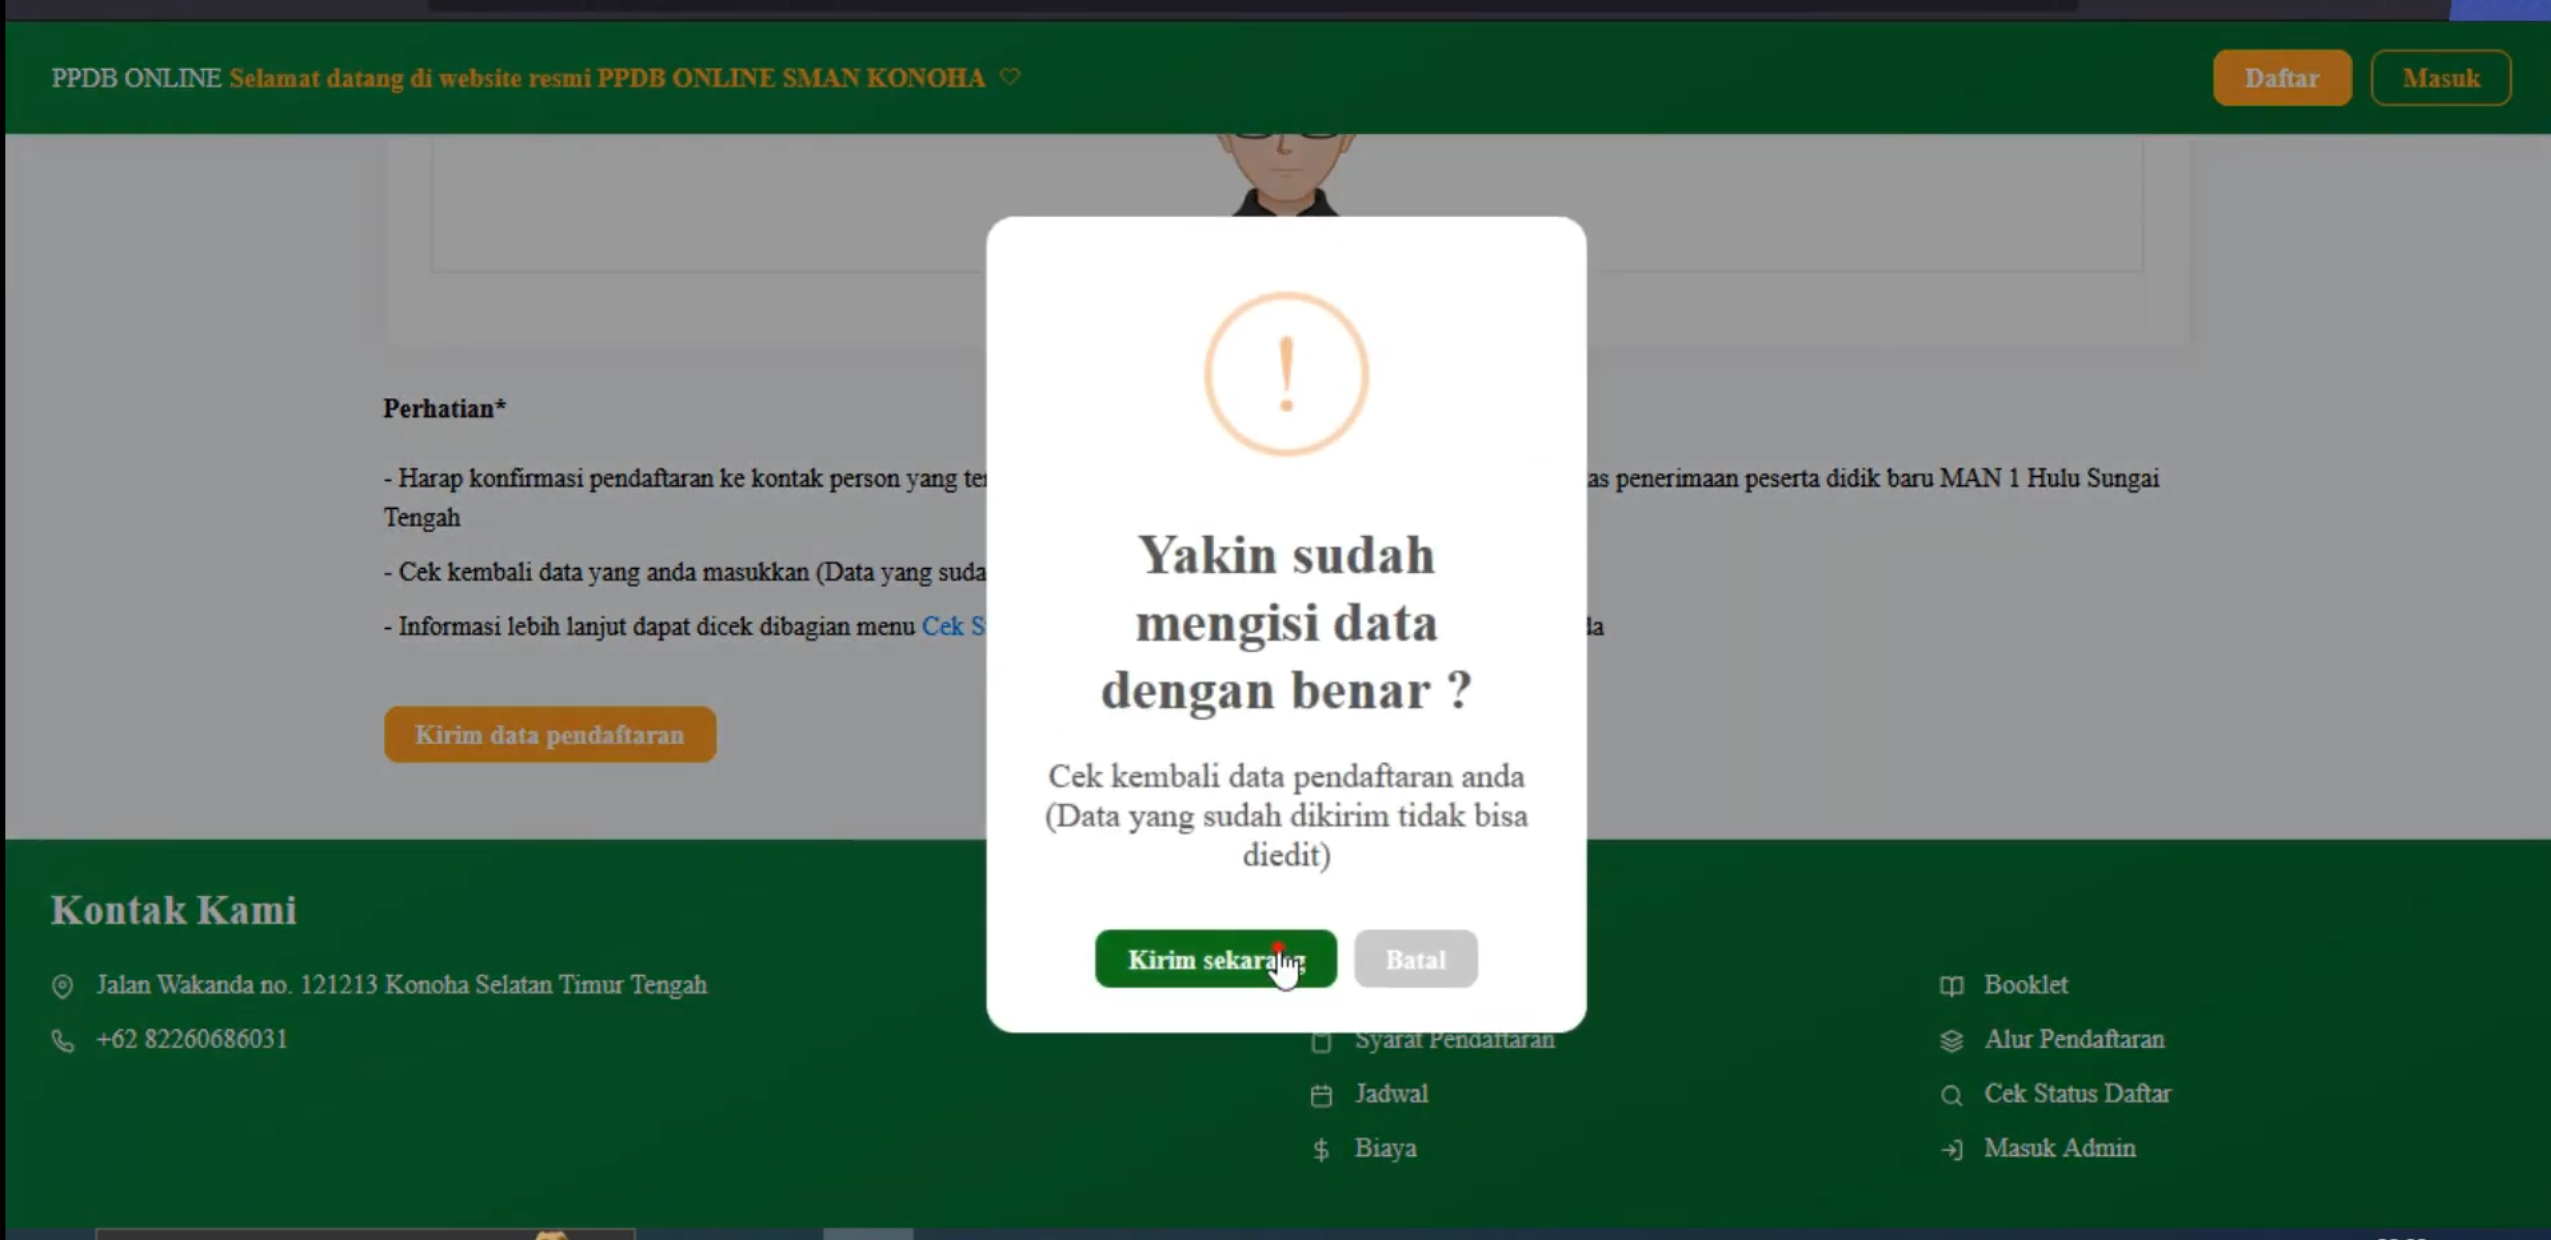Open the Syarat Pendaftaran footer link
The image size is (2551, 1240).
(x=1454, y=1040)
